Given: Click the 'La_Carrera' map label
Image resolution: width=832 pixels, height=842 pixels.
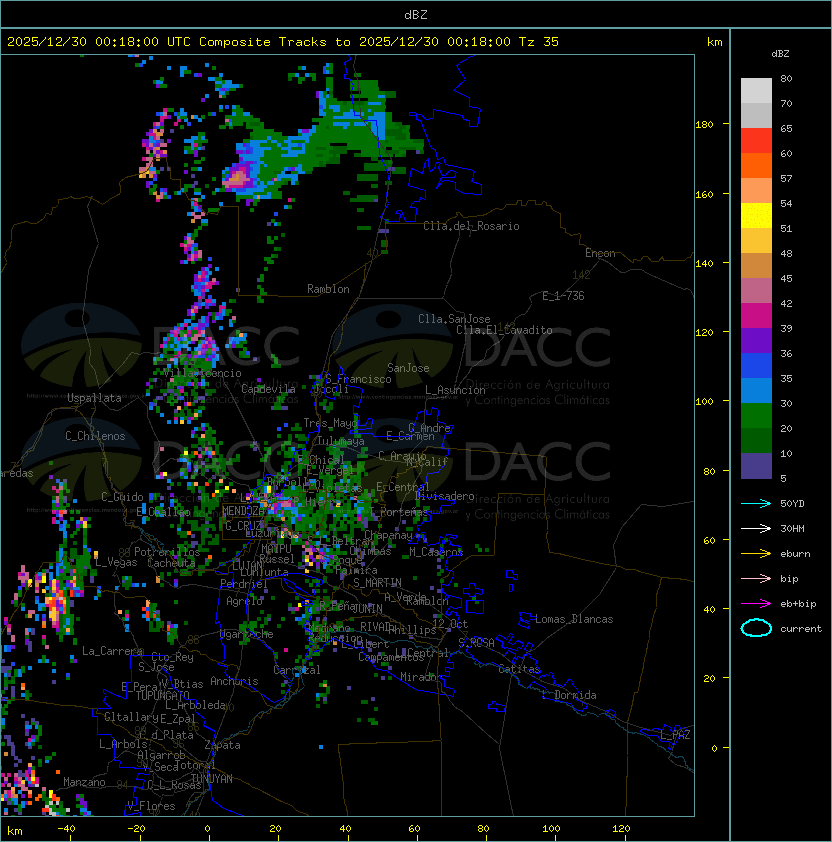Looking at the screenshot, I should click(112, 651).
